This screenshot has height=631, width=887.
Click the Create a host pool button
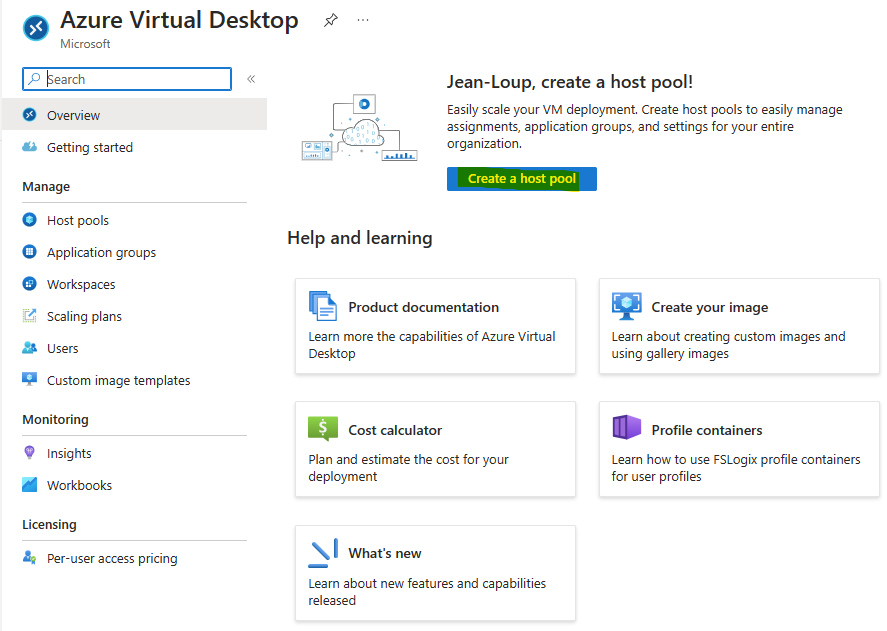tap(522, 179)
